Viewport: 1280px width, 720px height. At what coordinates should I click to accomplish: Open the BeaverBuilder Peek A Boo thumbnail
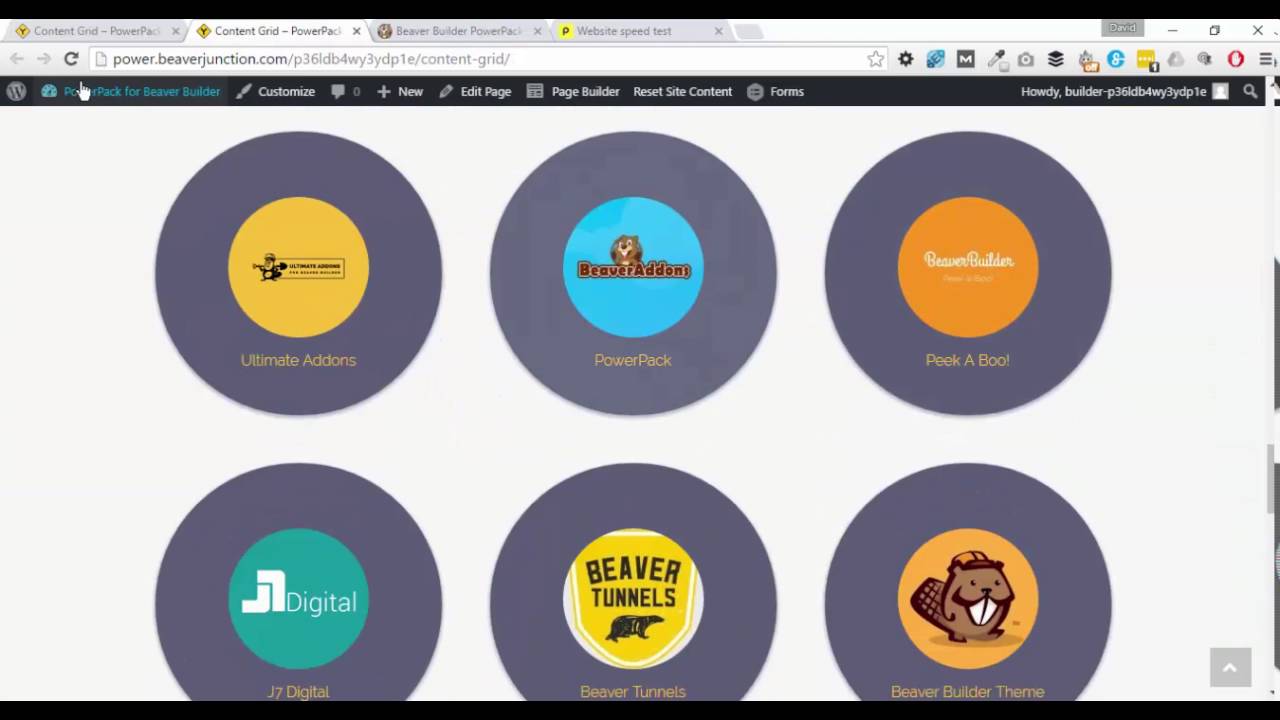[968, 267]
